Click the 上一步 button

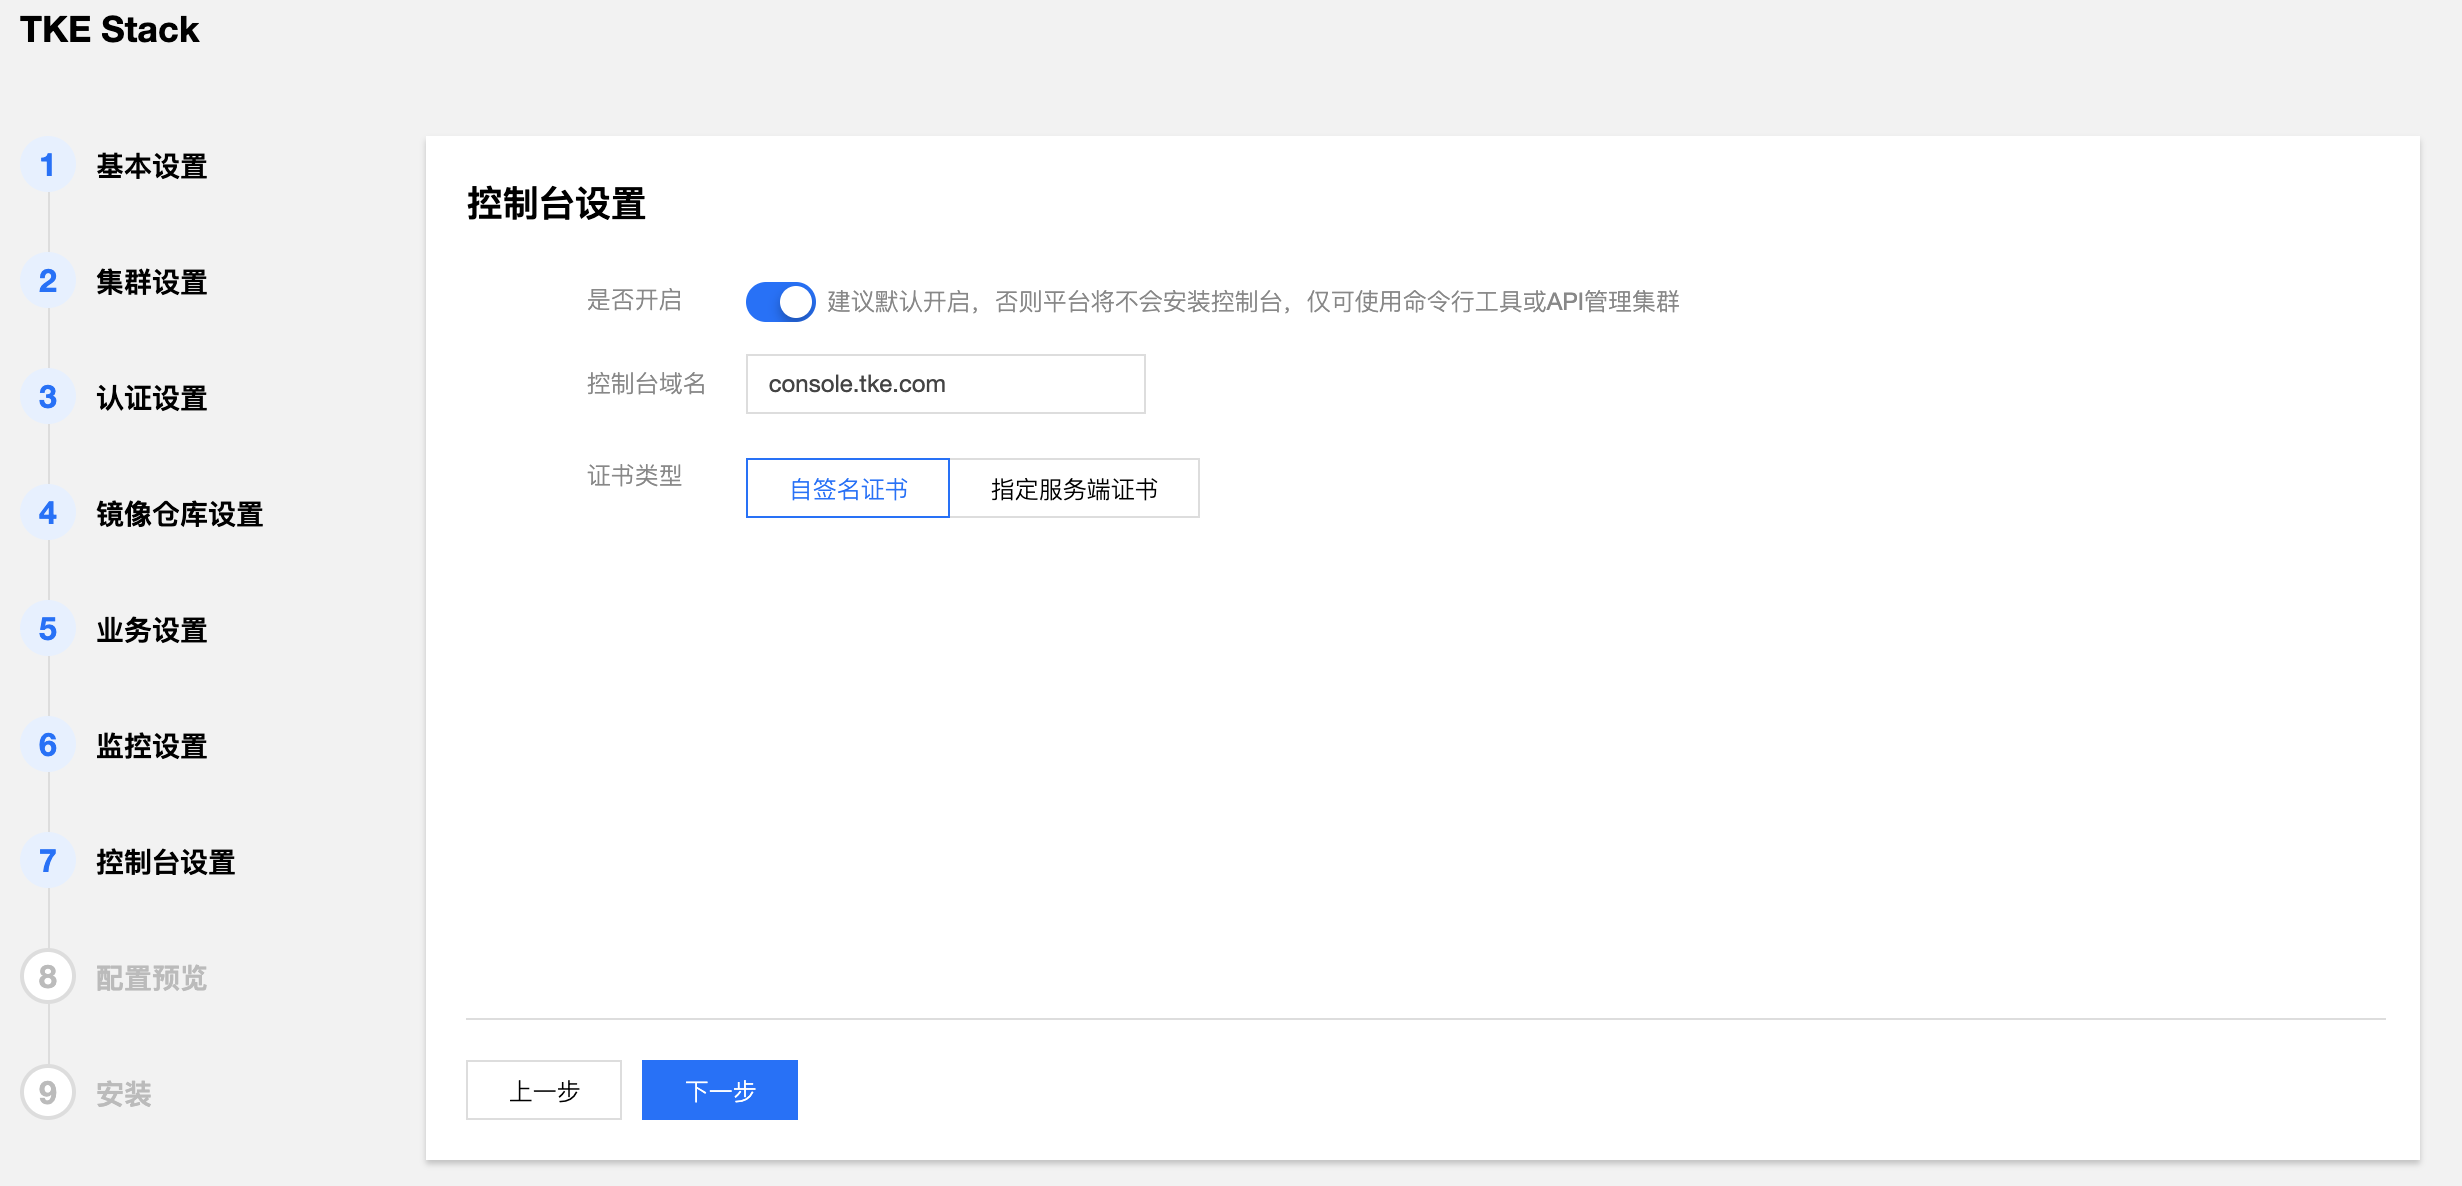pos(543,1090)
